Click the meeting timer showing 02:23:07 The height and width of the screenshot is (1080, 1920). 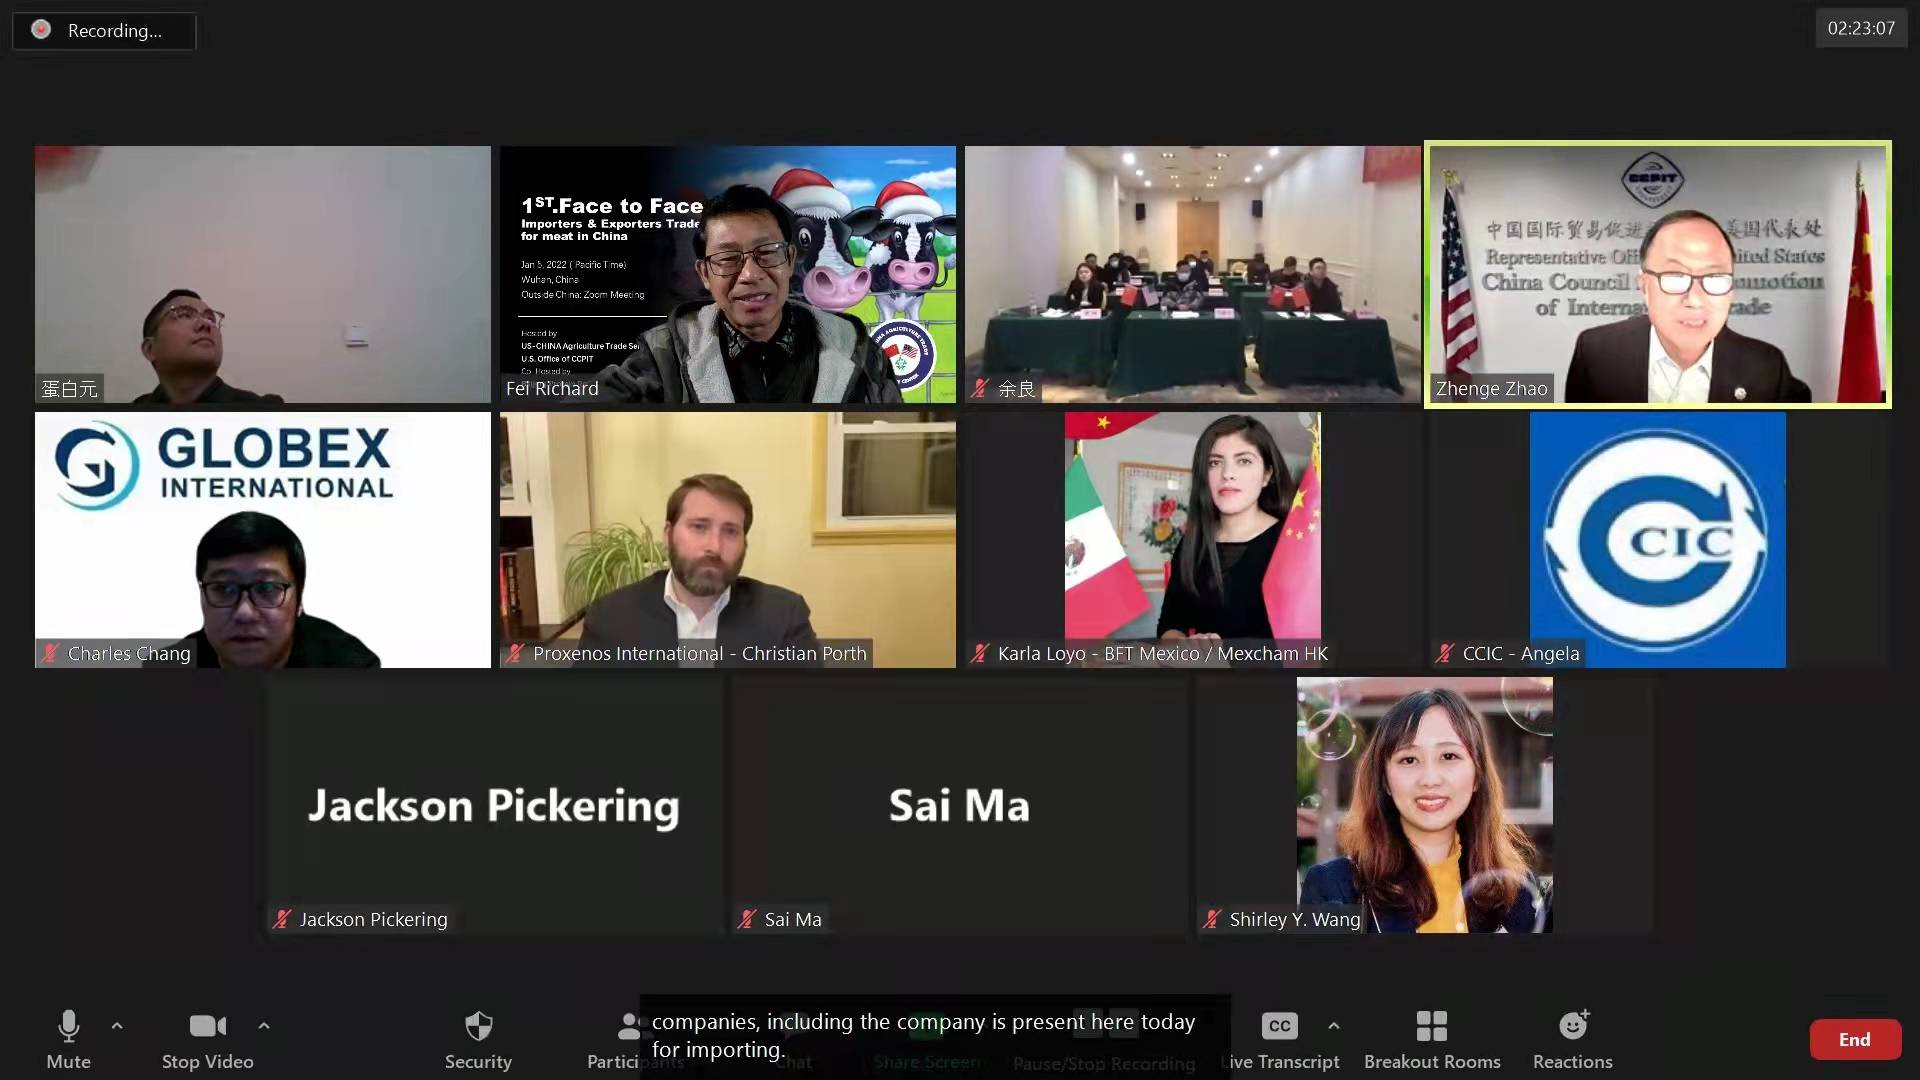click(x=1861, y=28)
